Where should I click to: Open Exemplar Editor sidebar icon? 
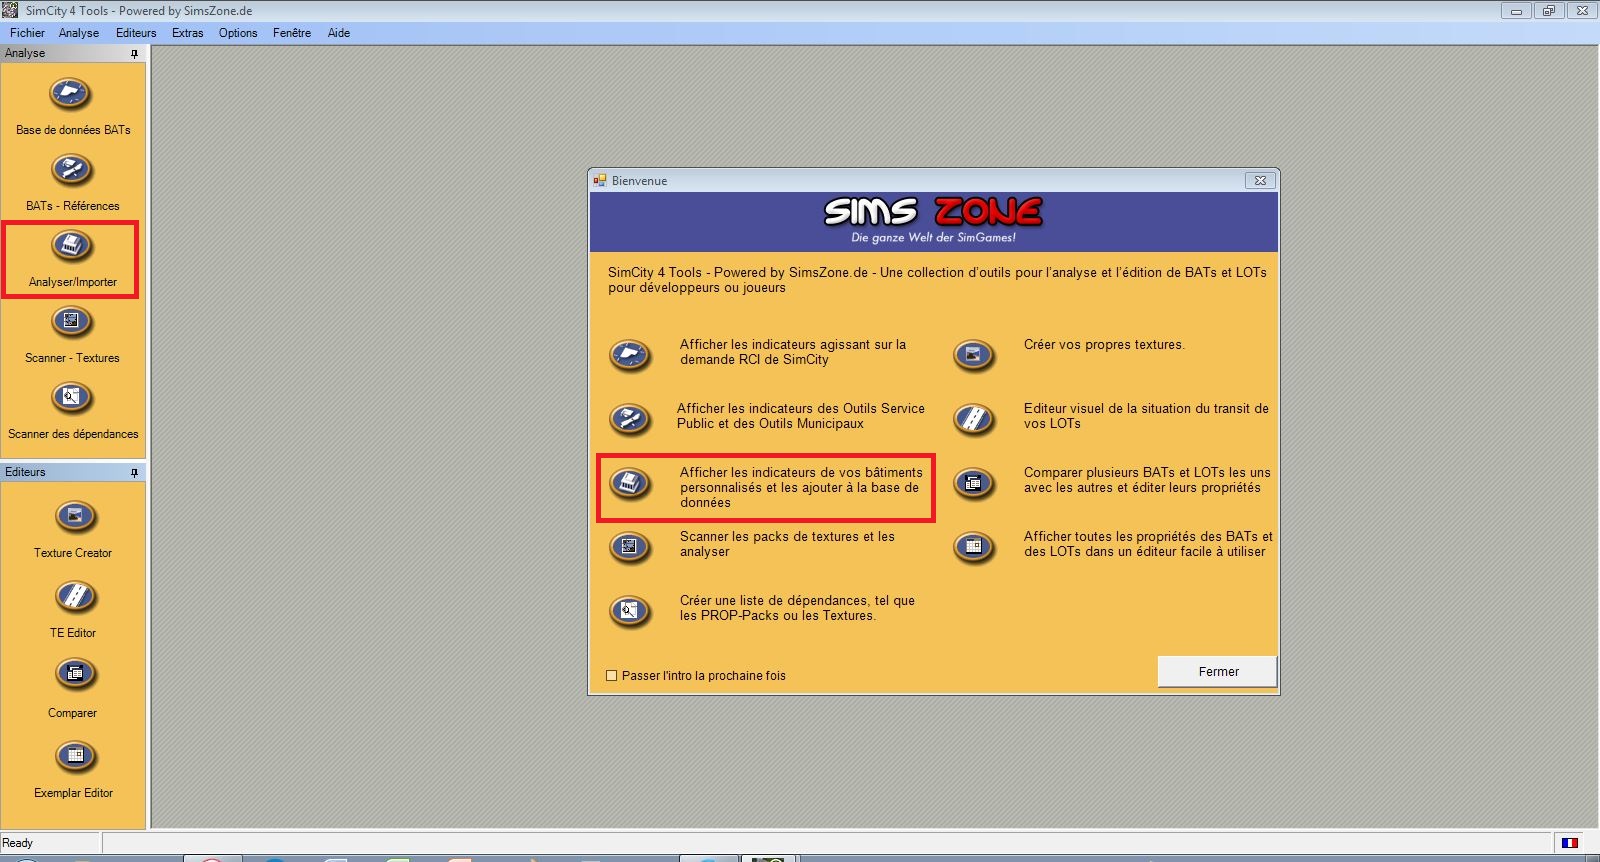pyautogui.click(x=75, y=757)
